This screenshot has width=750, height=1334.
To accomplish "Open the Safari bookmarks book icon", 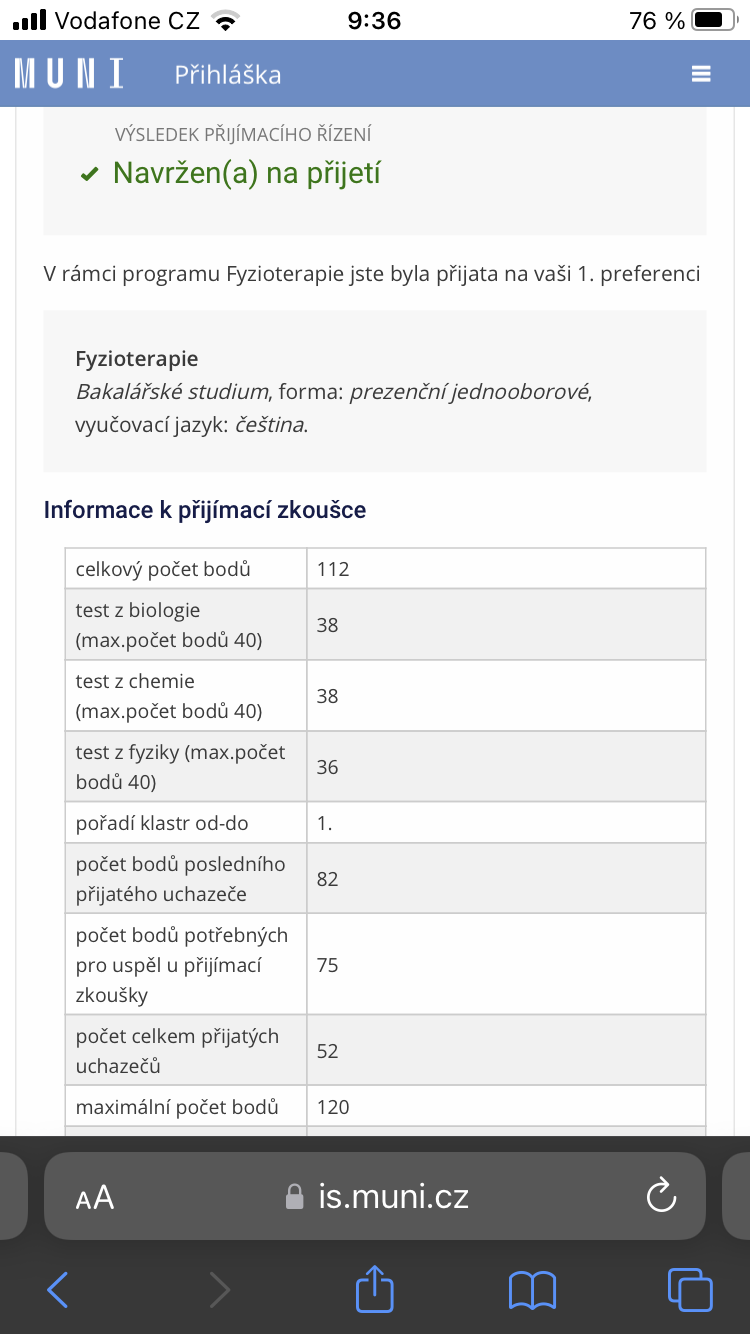I will pyautogui.click(x=532, y=1290).
